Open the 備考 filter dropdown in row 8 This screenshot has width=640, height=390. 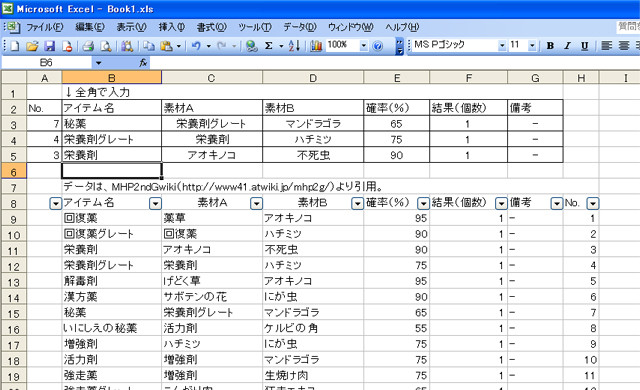click(557, 203)
